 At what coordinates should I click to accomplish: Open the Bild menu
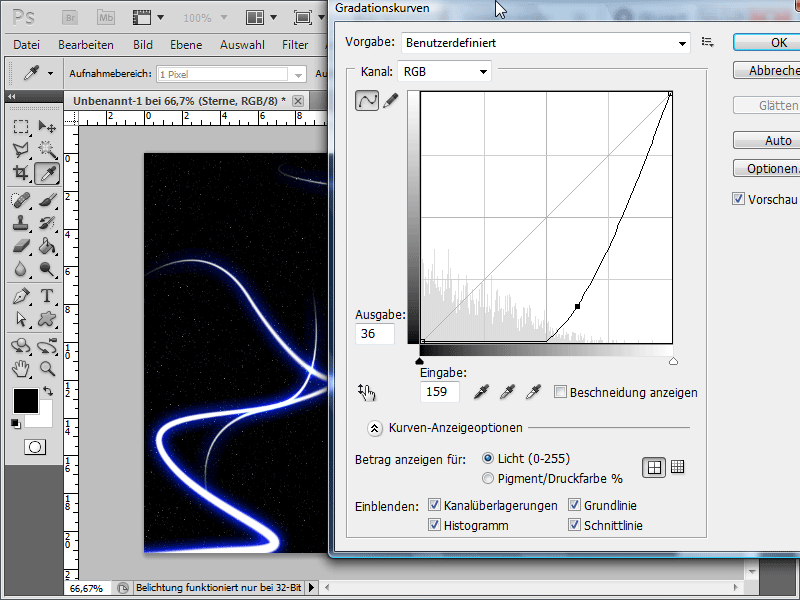point(143,45)
